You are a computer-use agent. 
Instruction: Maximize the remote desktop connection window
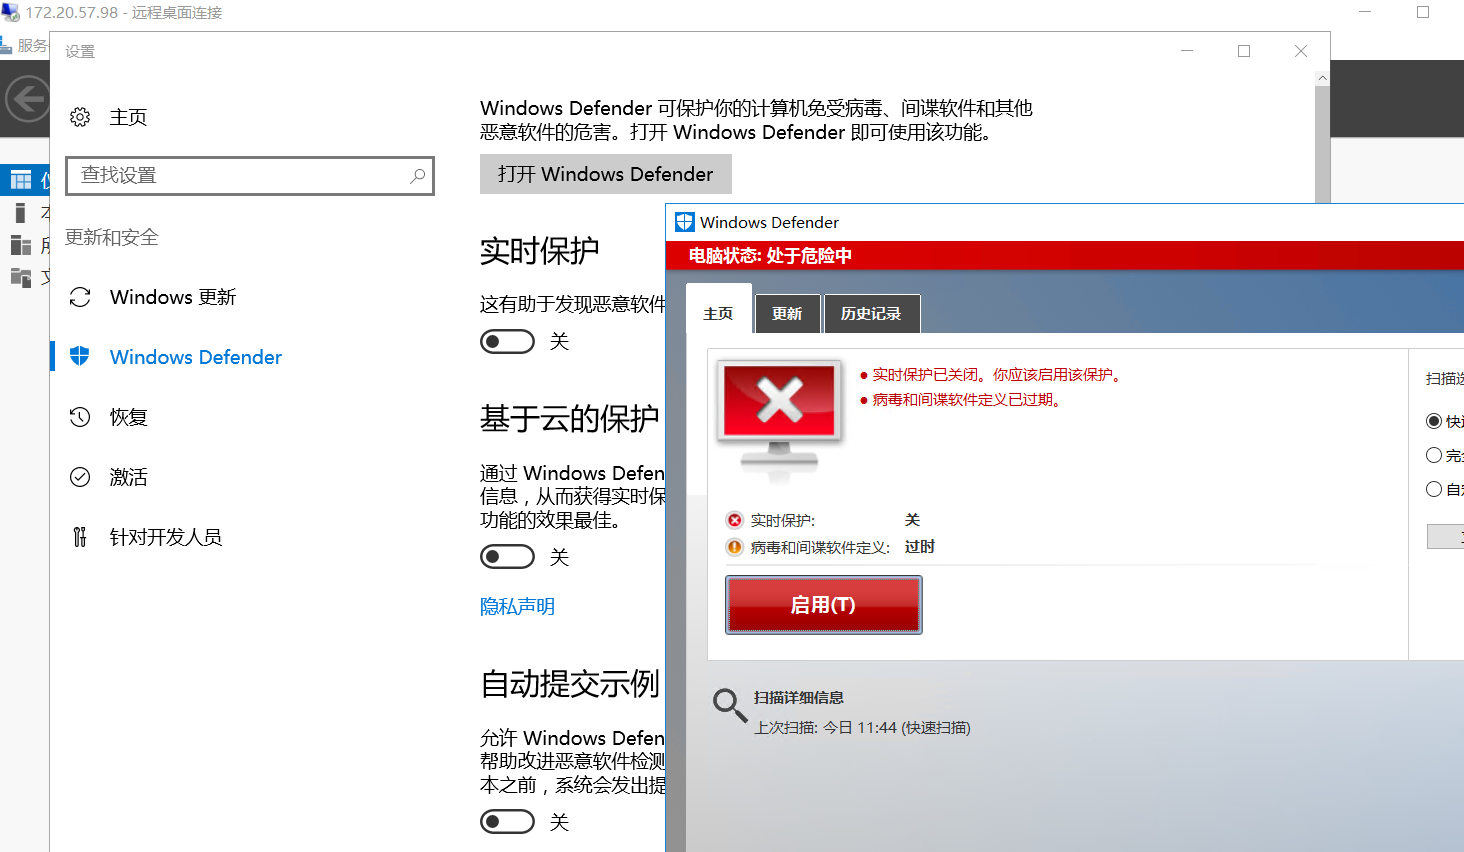click(1423, 12)
